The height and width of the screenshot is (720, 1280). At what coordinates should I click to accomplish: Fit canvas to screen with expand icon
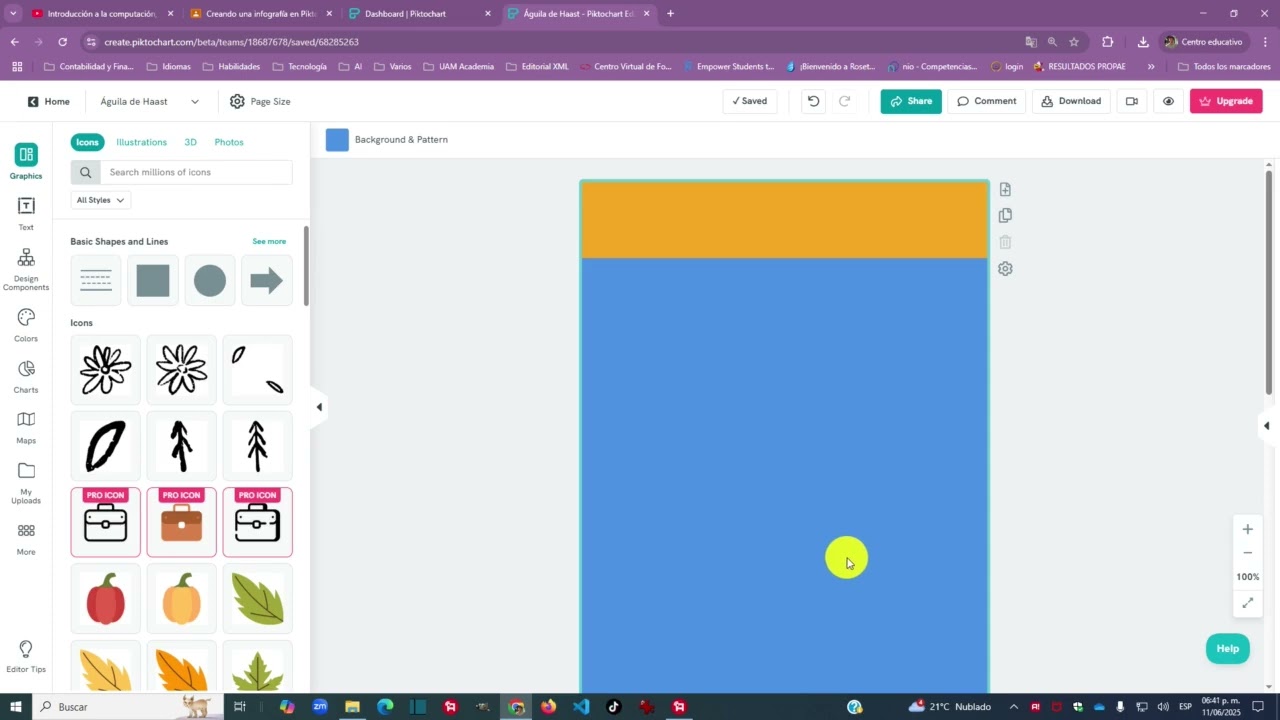point(1247,603)
